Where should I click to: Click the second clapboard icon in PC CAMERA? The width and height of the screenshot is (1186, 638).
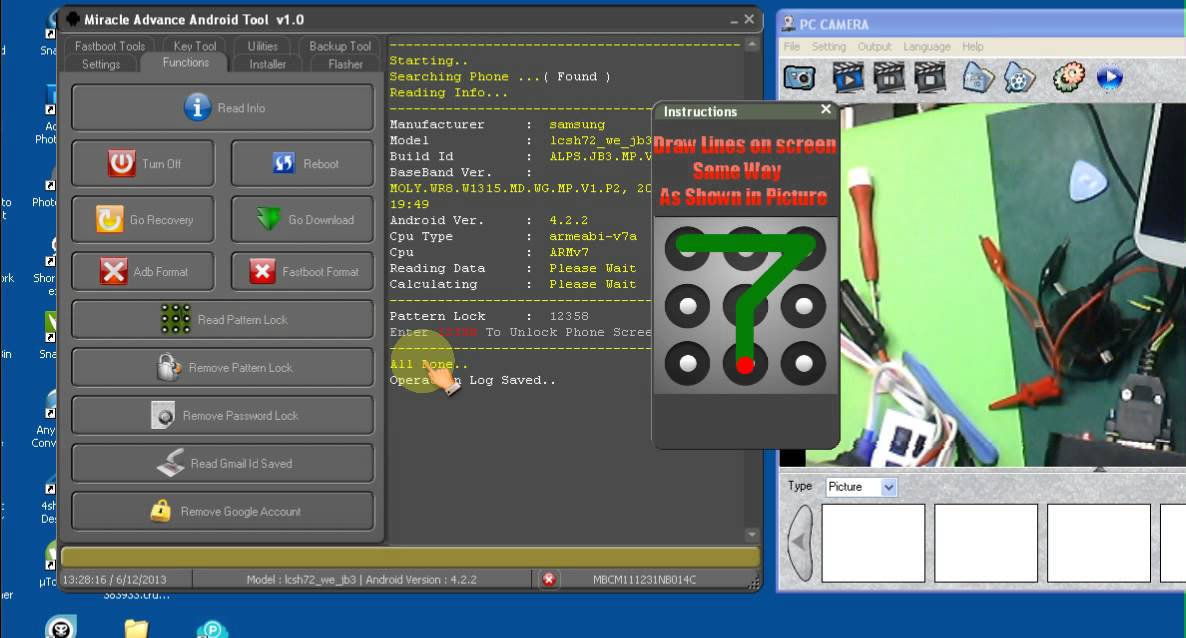pos(889,77)
